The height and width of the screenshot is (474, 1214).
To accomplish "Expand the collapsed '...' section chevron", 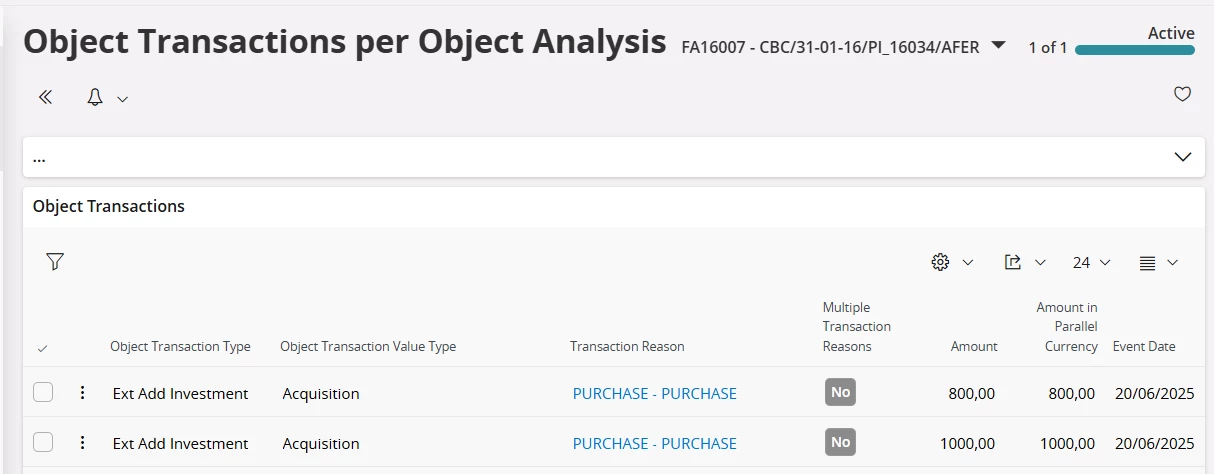I will (x=1183, y=157).
